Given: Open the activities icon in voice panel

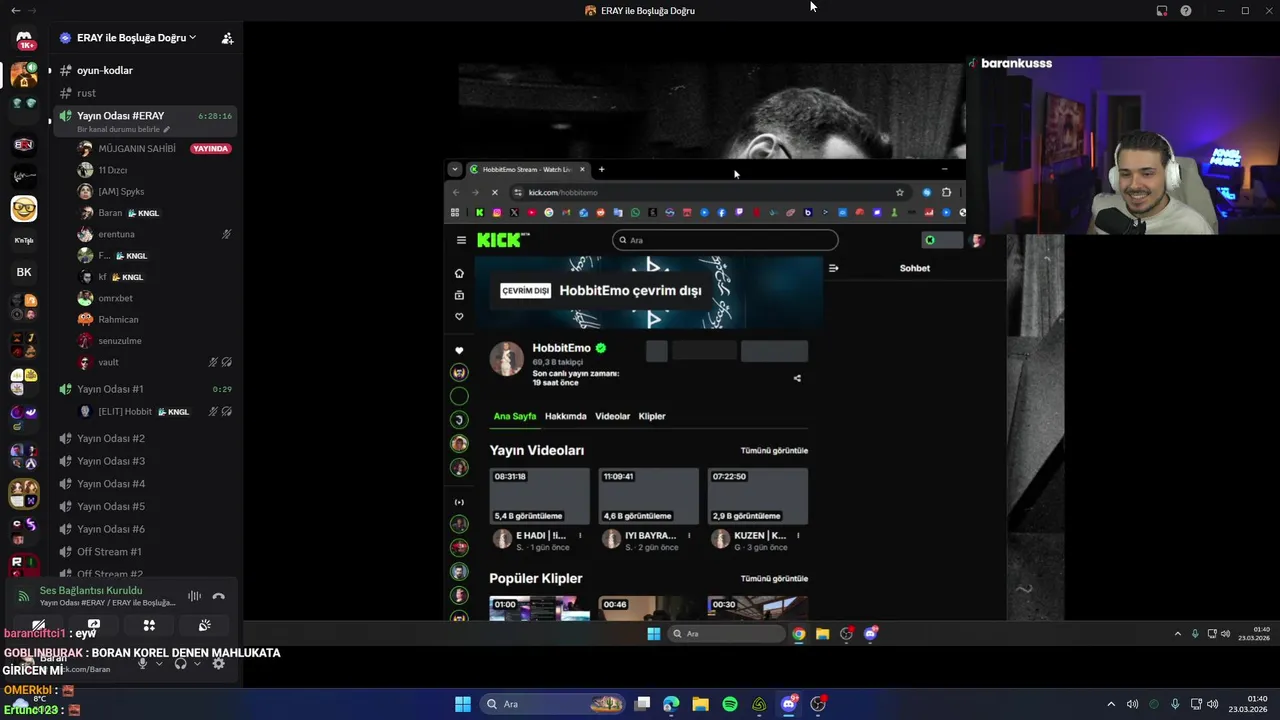Looking at the screenshot, I should pos(149,626).
